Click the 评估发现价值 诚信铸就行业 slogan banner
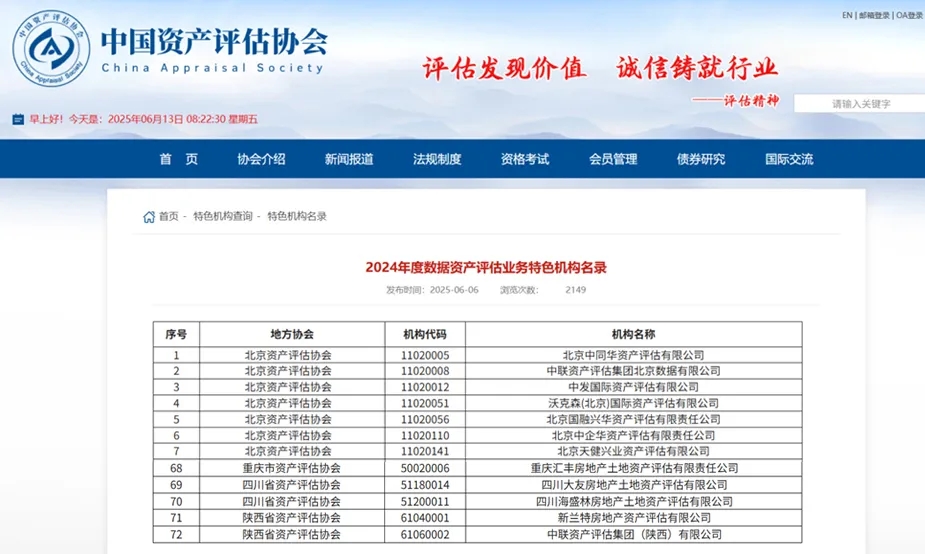The image size is (925, 554). 600,68
